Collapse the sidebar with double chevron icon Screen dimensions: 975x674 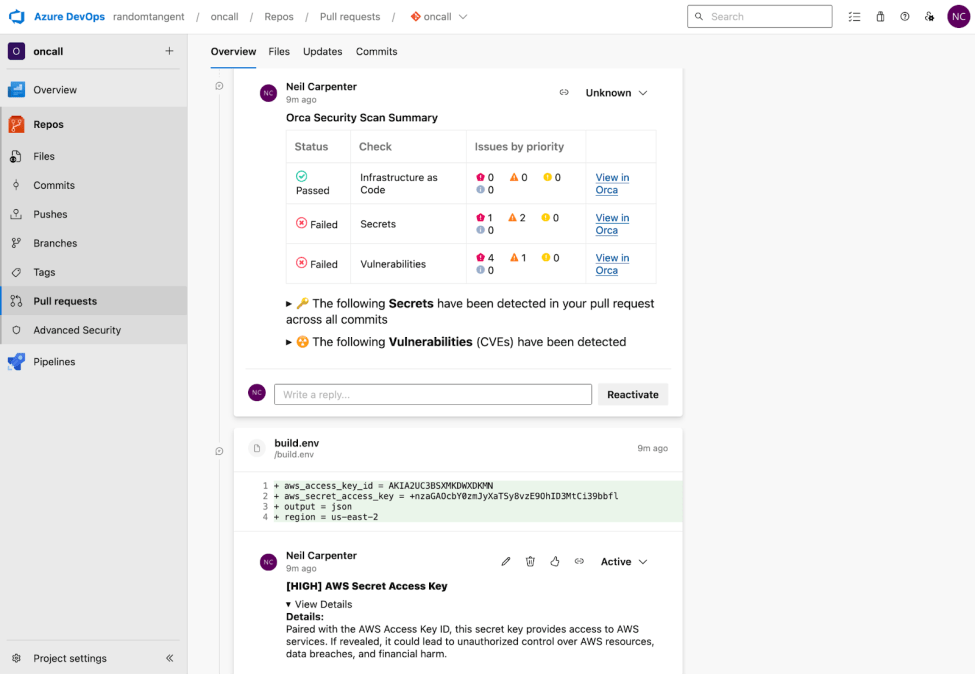(169, 658)
